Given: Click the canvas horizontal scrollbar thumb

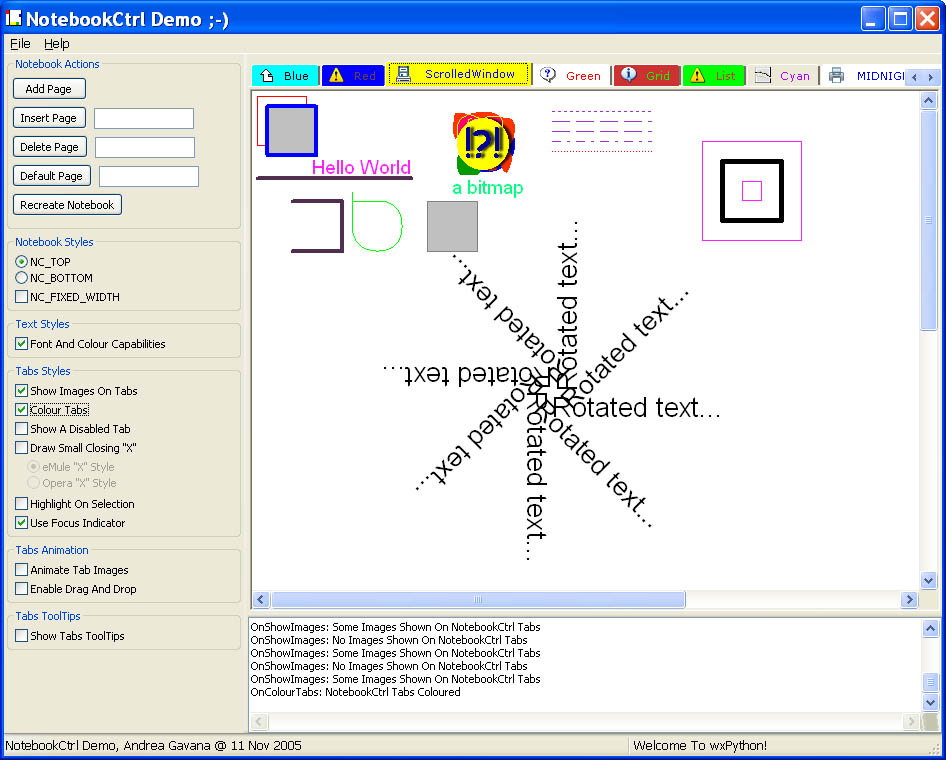Looking at the screenshot, I should pos(478,600).
